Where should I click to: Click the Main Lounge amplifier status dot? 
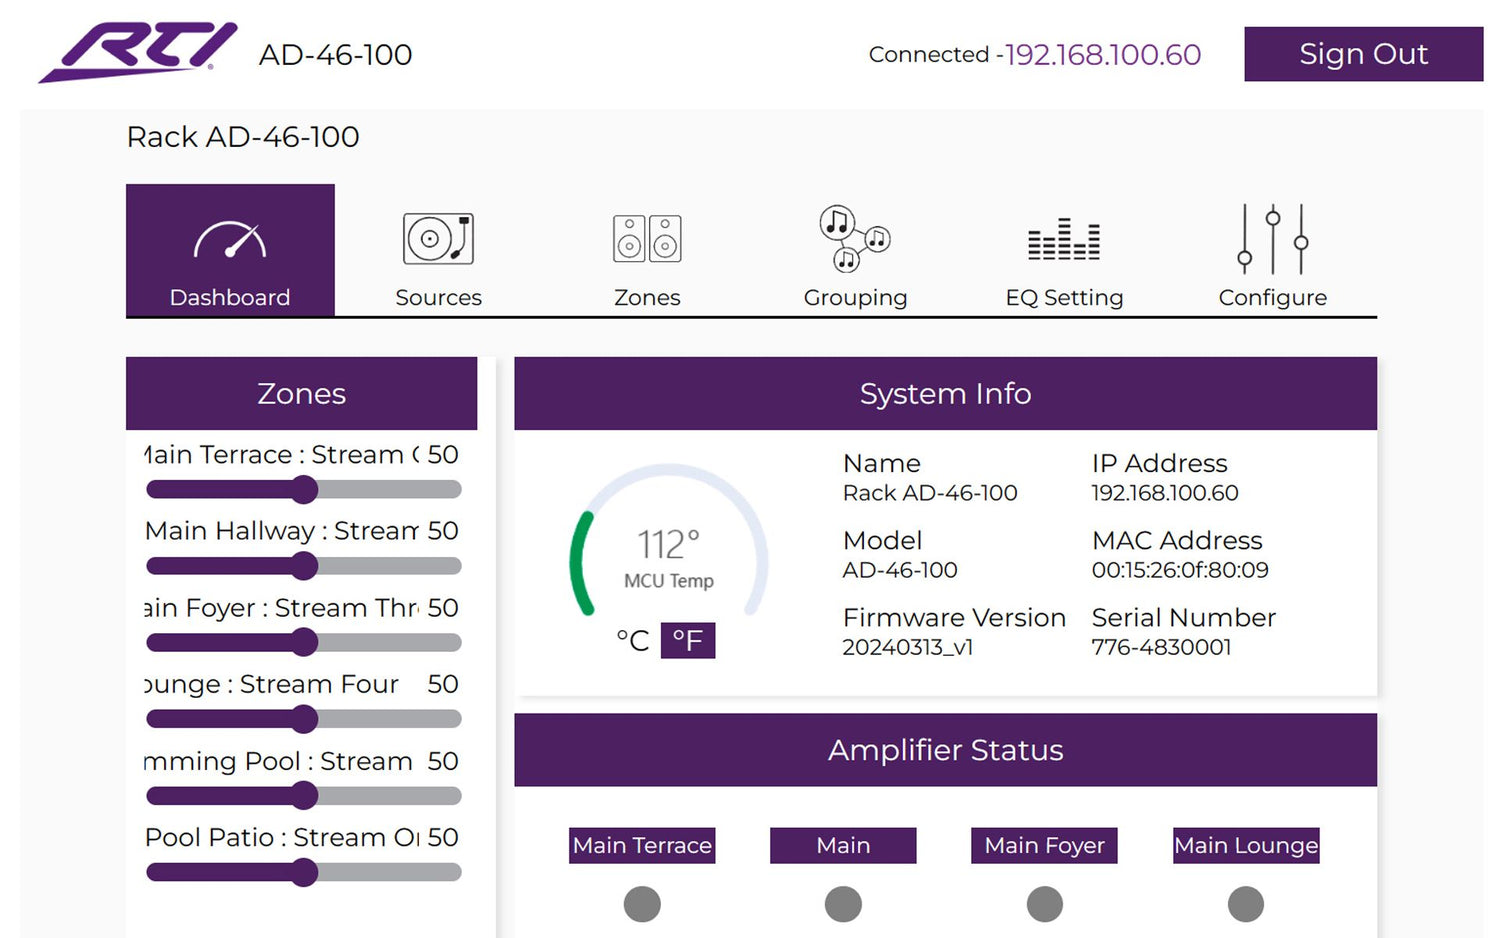pyautogui.click(x=1245, y=904)
